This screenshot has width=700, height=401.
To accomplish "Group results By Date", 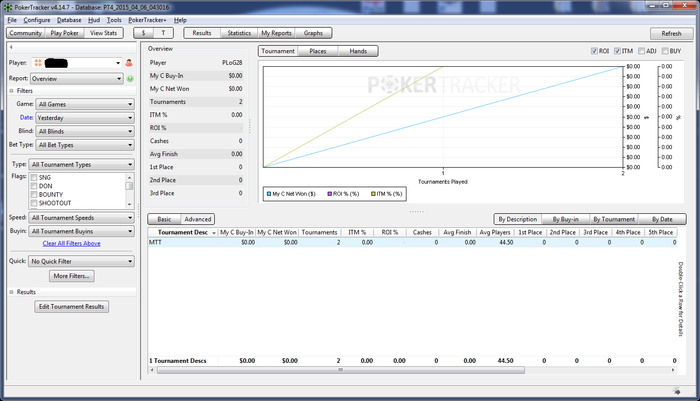I will tap(662, 219).
